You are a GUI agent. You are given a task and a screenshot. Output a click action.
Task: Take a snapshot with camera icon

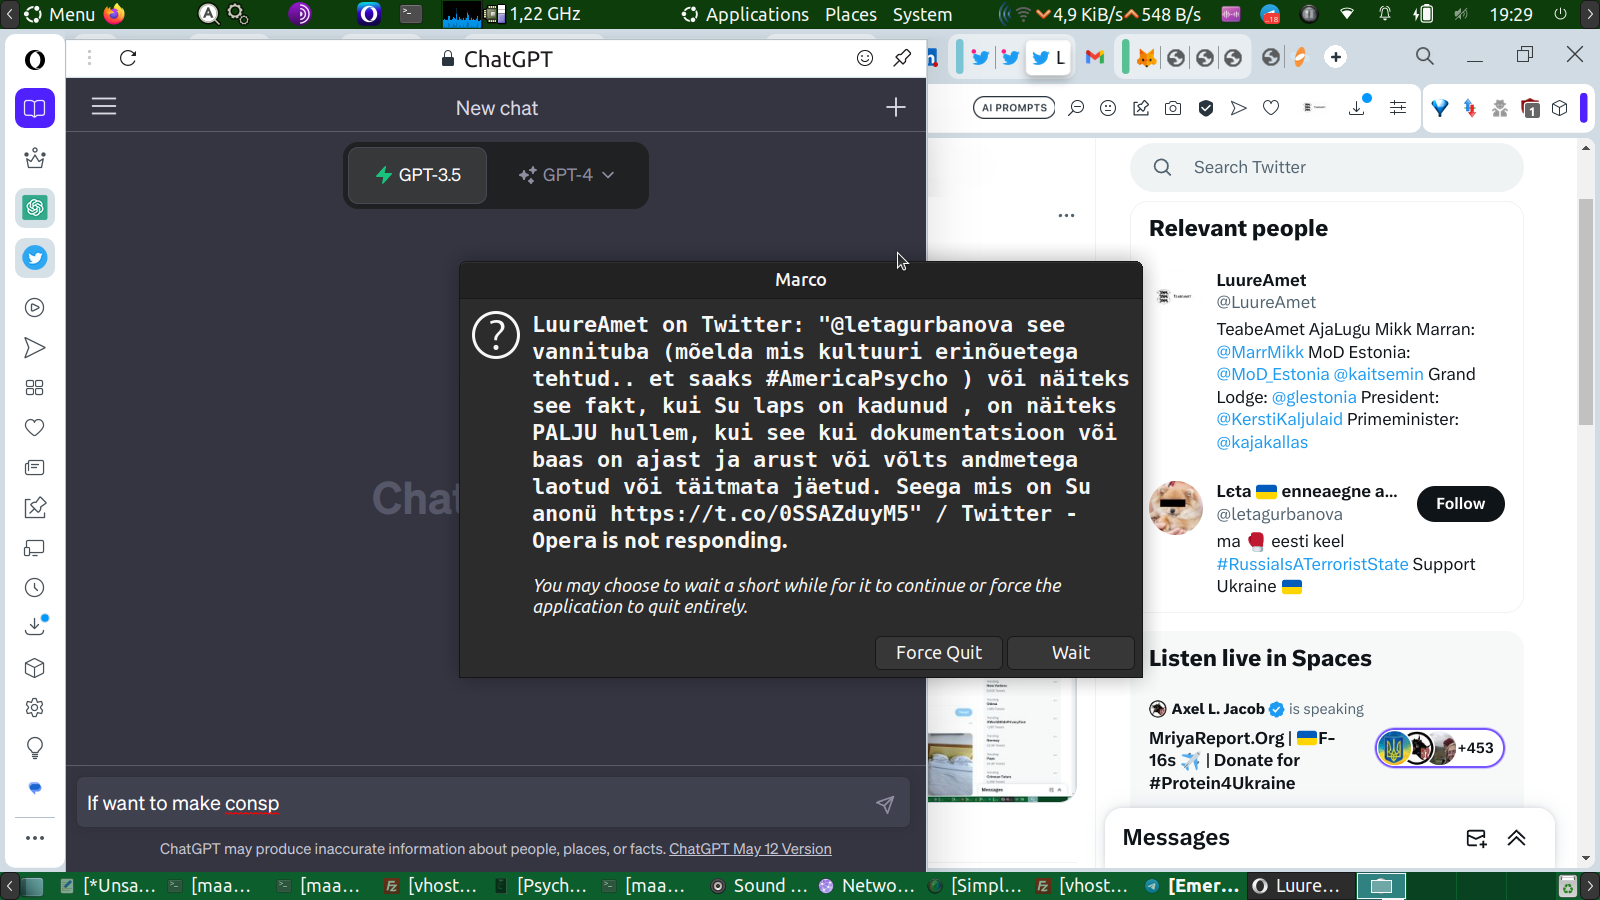1173,108
